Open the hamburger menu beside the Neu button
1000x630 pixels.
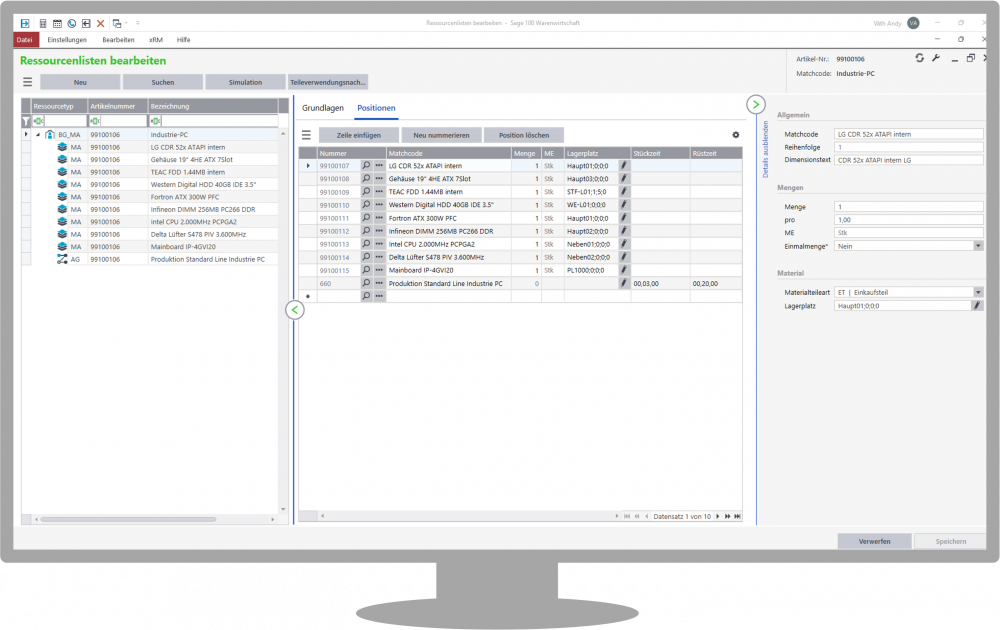tap(28, 82)
